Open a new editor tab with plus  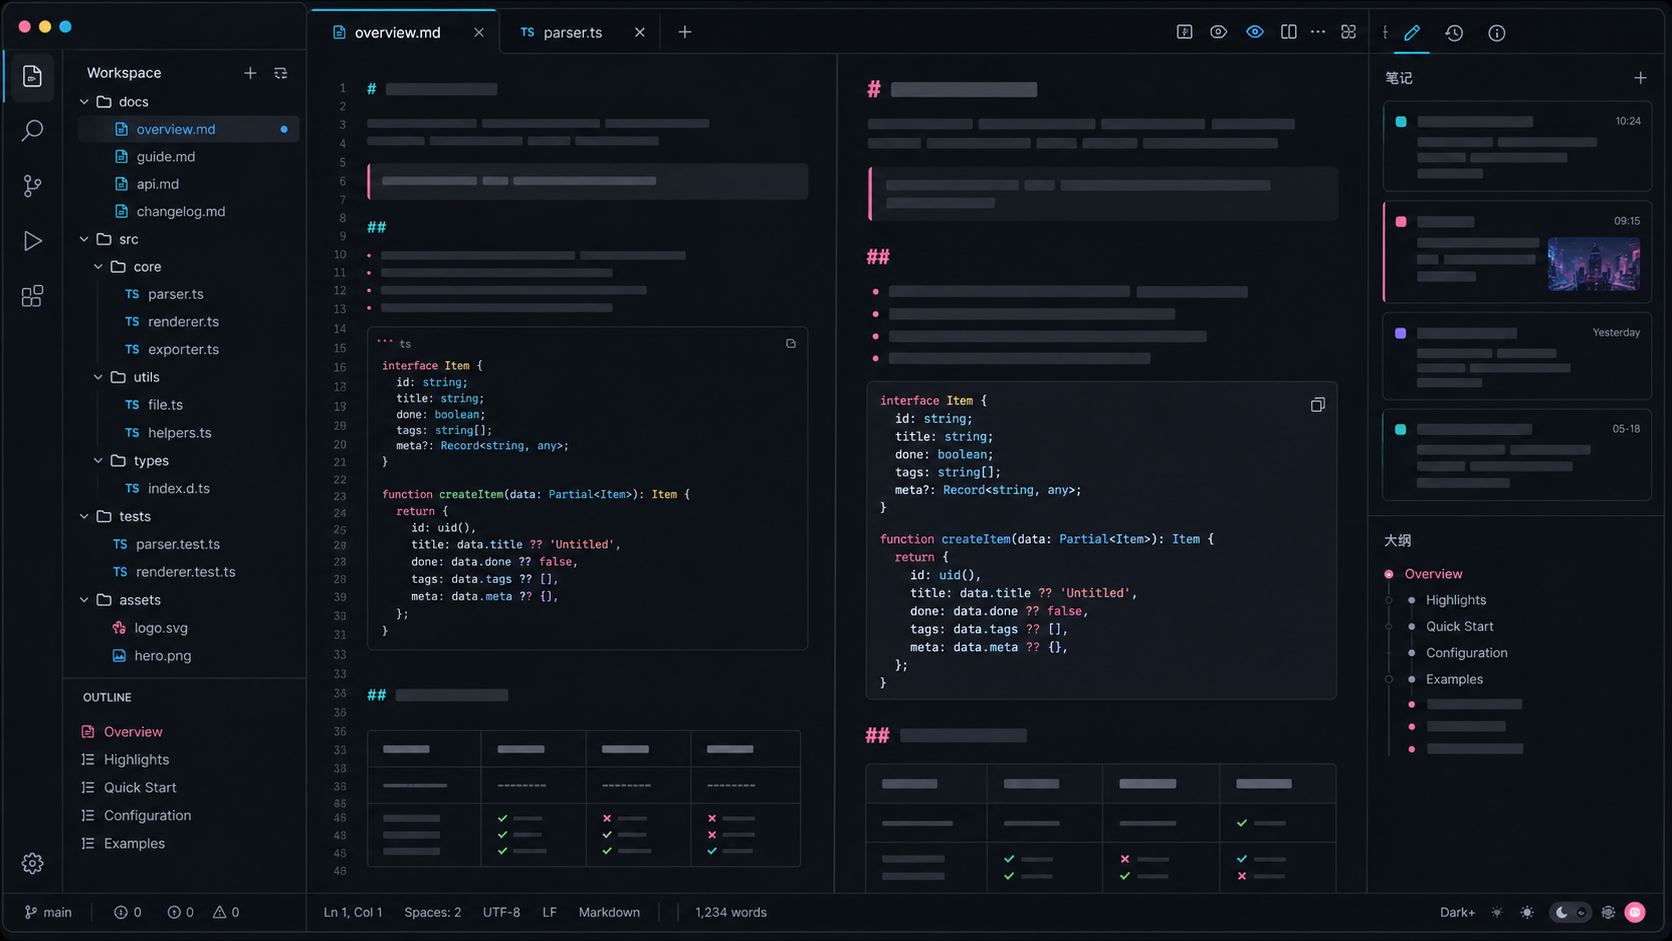[685, 32]
